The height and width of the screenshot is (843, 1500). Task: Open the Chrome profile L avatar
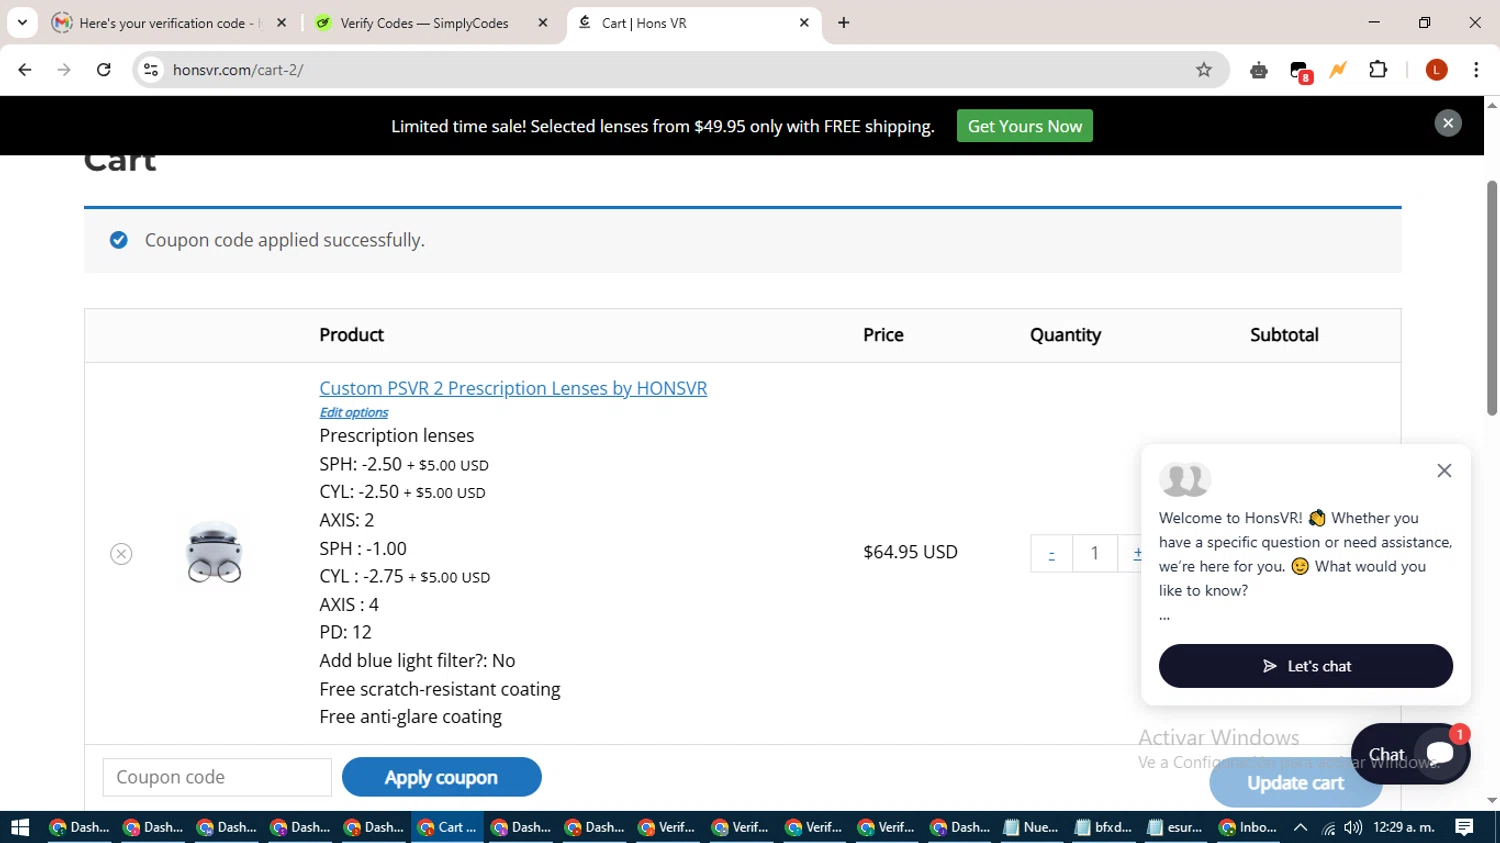click(1437, 70)
